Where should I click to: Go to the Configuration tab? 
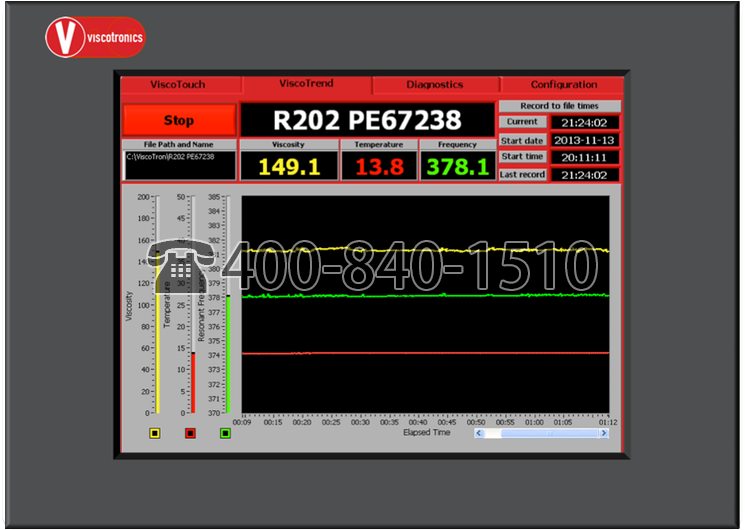tap(563, 85)
